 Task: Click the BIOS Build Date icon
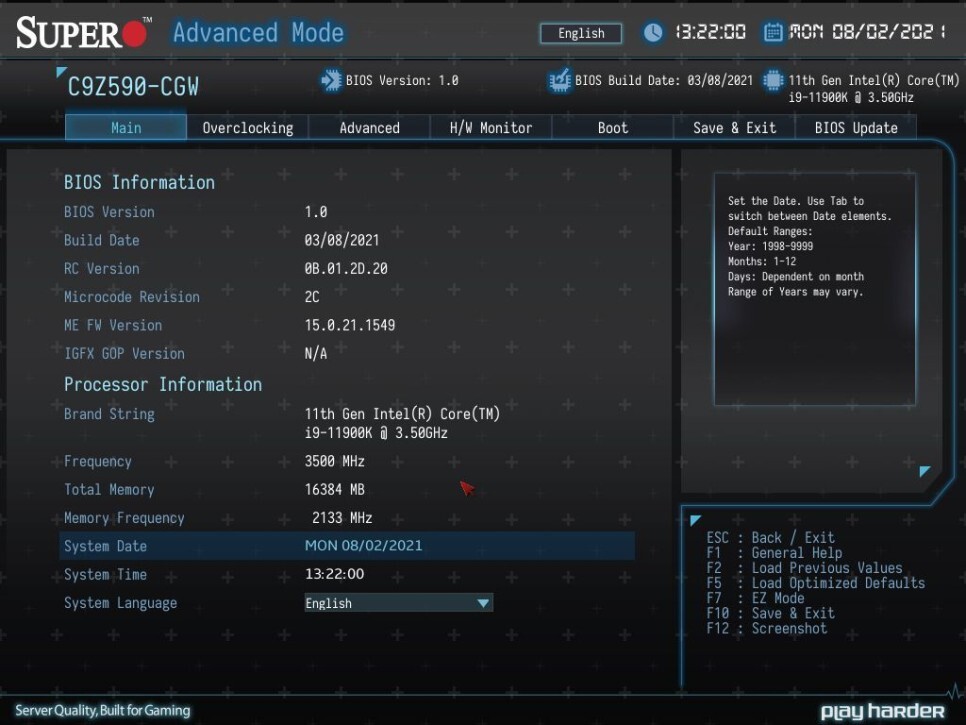point(559,81)
